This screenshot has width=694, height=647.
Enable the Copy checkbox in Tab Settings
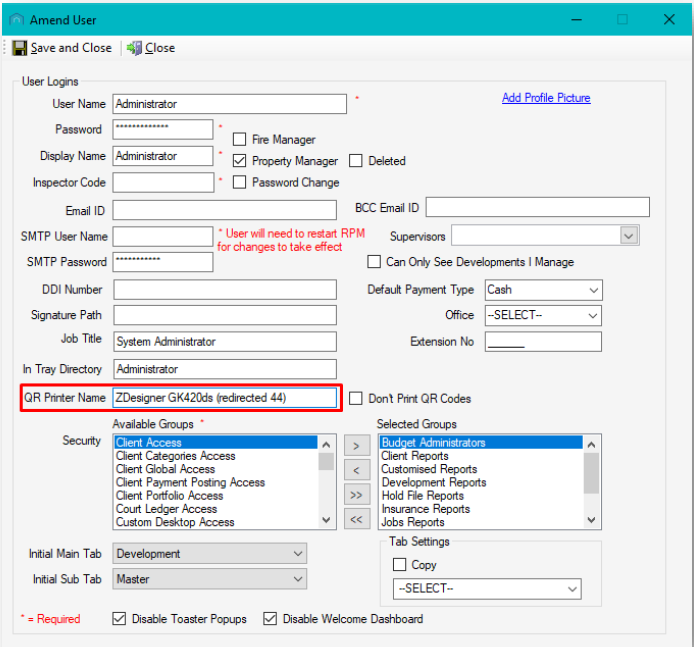pyautogui.click(x=399, y=565)
